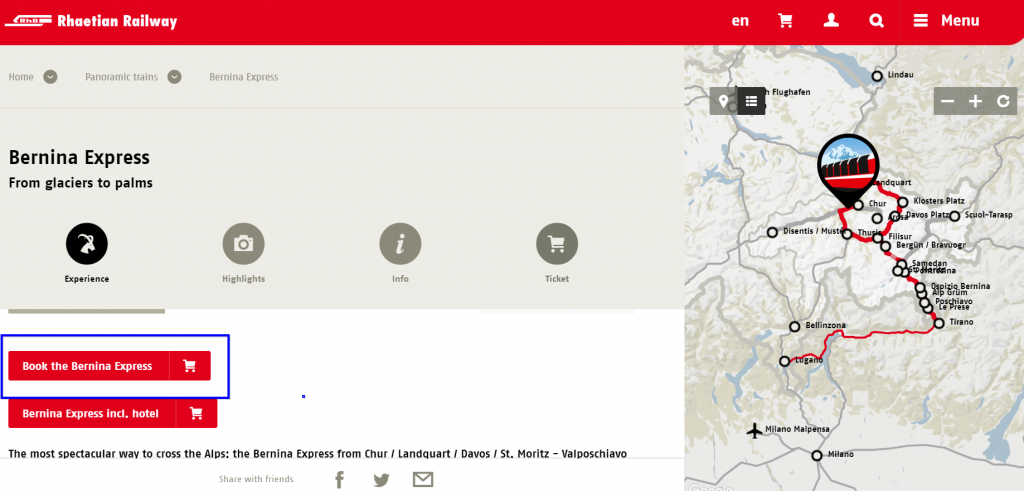Click the Bernina Express map pin
This screenshot has width=1024, height=491.
tap(848, 168)
